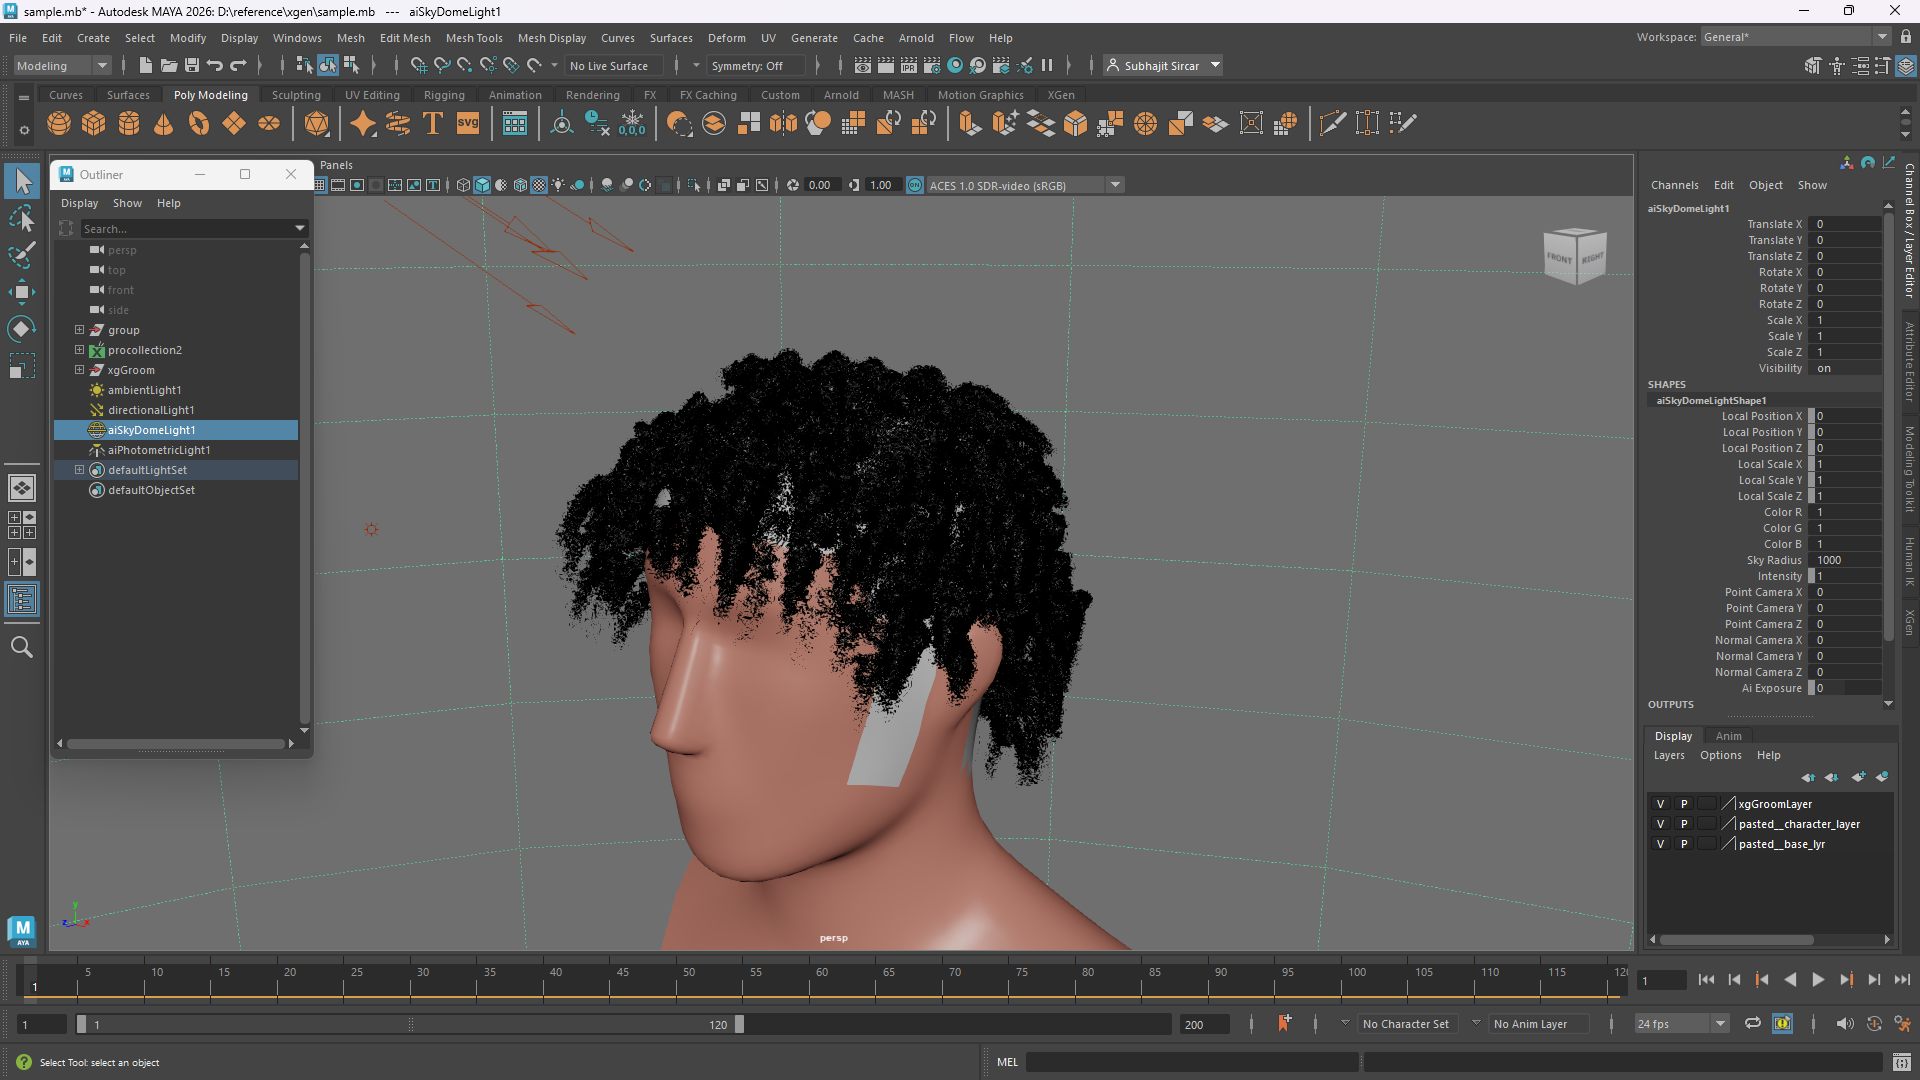Image resolution: width=1920 pixels, height=1080 pixels.
Task: Toggle playback P for pasted__base_lyr
Action: [1684, 844]
